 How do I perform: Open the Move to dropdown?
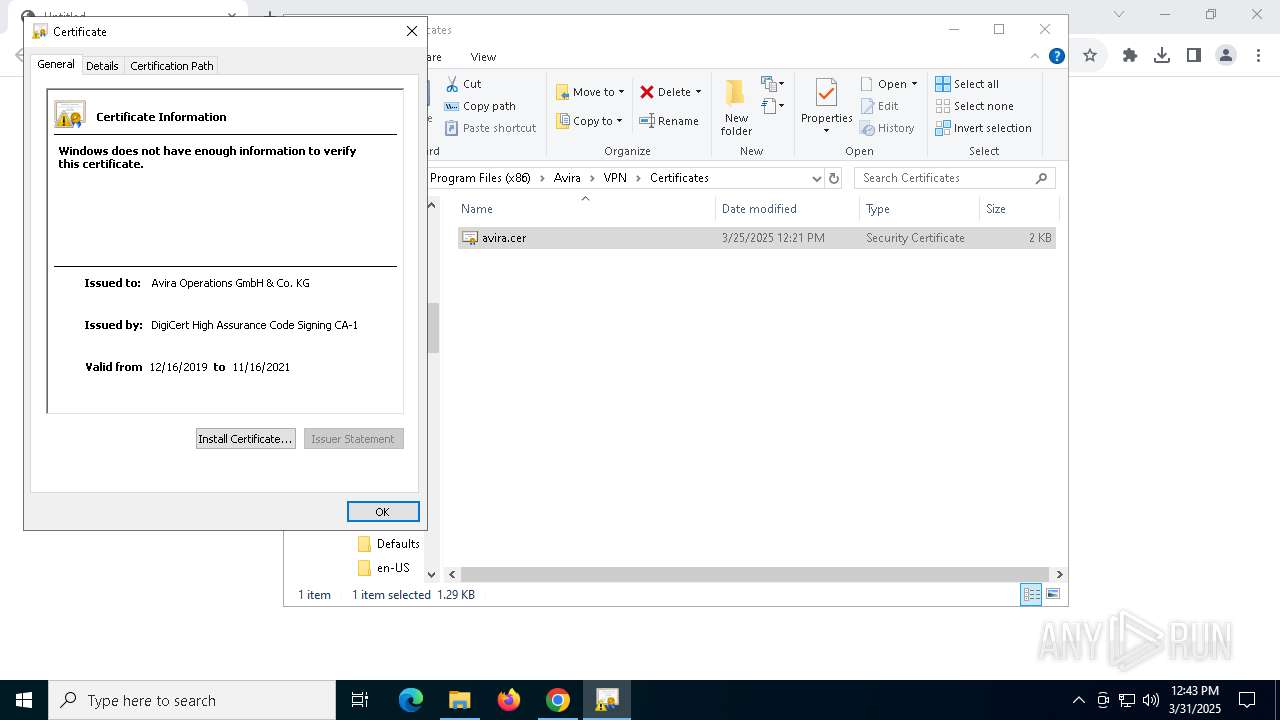[x=590, y=92]
